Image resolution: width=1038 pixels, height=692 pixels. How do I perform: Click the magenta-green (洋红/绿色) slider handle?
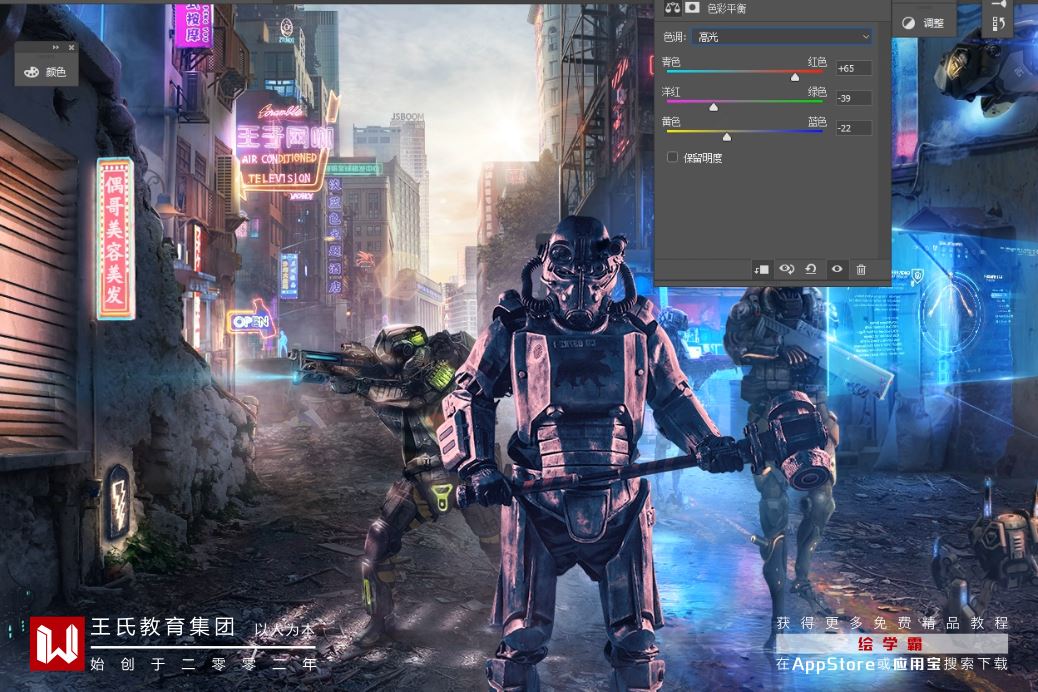click(713, 107)
